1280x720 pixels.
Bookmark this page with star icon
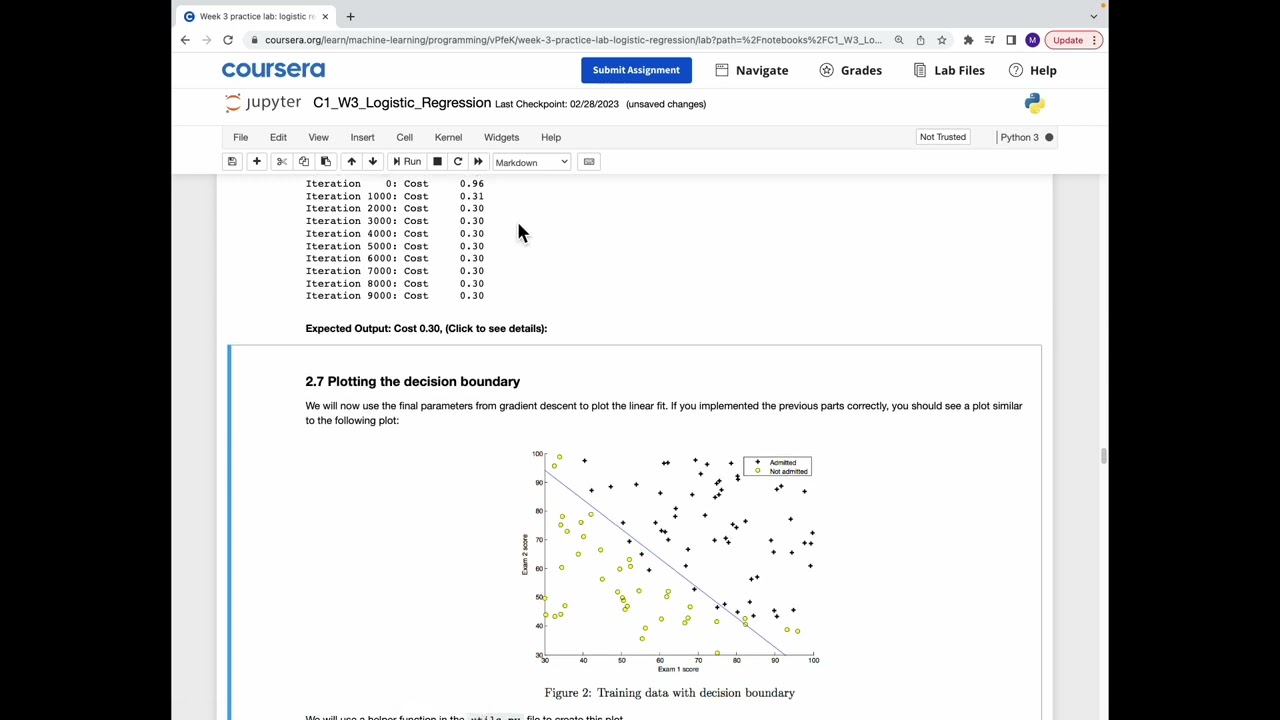click(941, 40)
